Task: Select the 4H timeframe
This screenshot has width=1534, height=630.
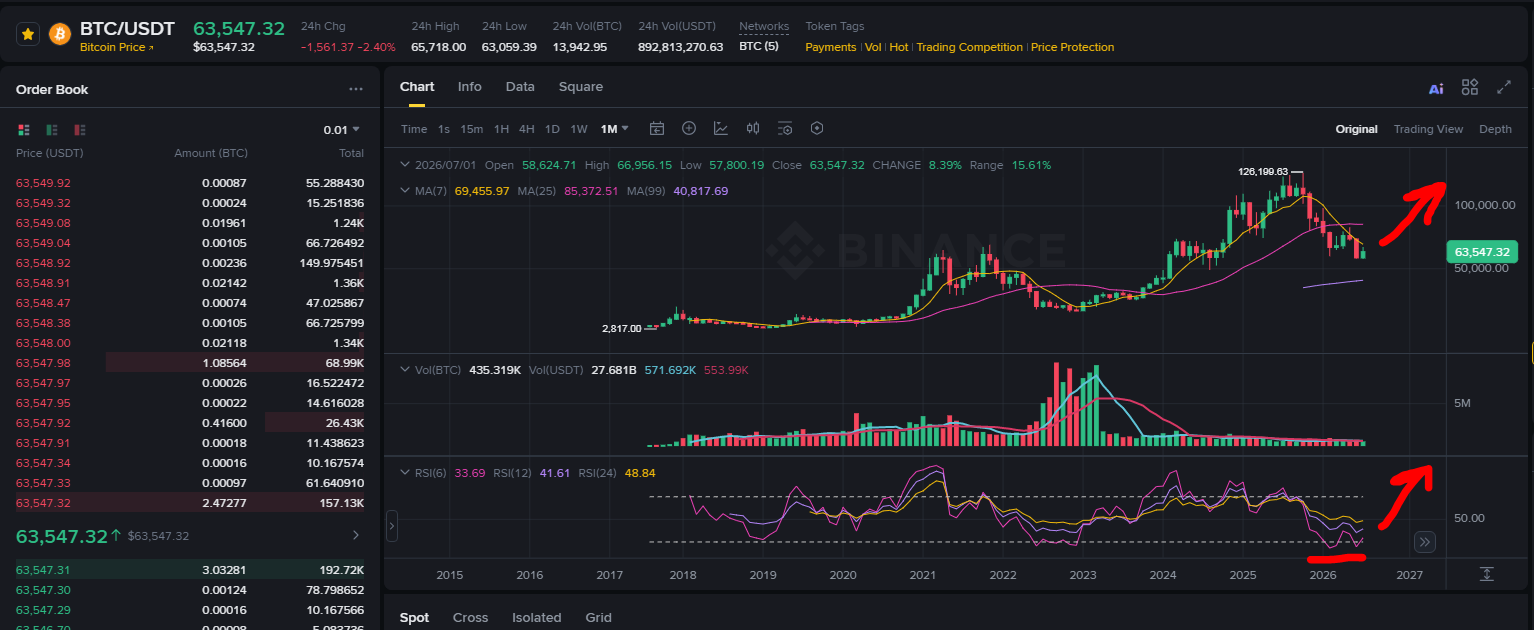Action: (526, 129)
